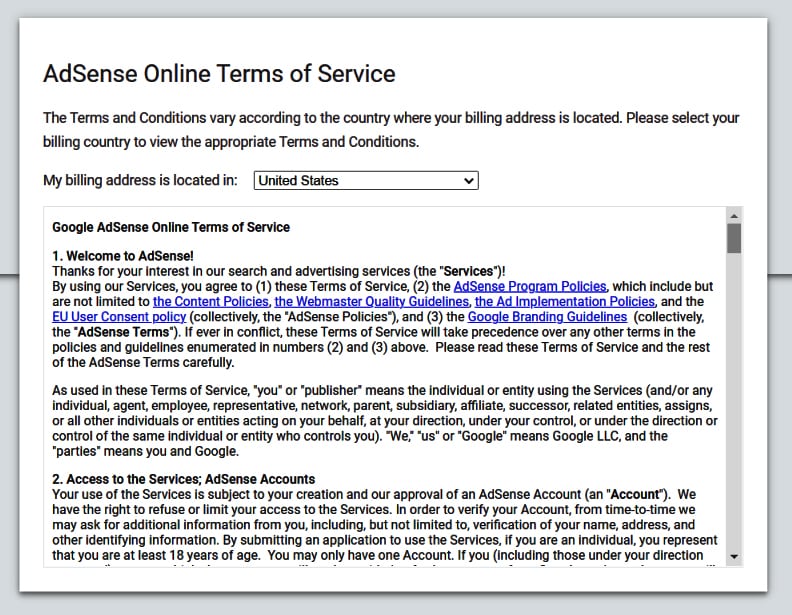This screenshot has height=615, width=792.
Task: Click the 'AdSense Online Terms of Service' page title
Action: click(x=219, y=74)
